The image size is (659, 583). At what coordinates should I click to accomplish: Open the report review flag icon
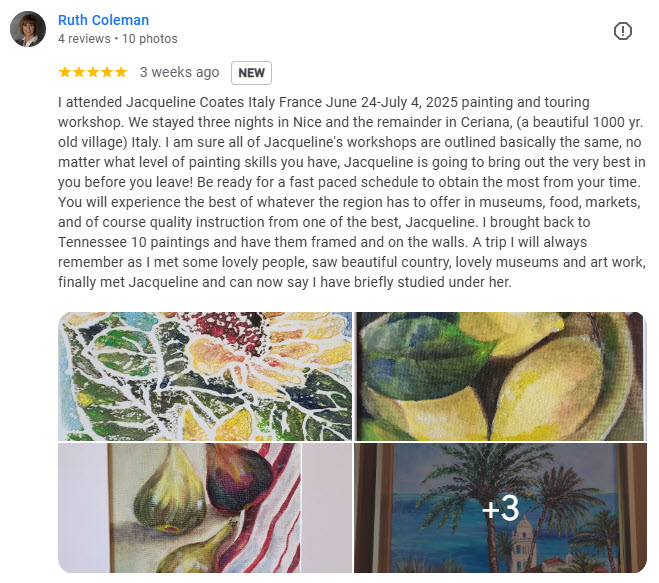click(x=623, y=31)
